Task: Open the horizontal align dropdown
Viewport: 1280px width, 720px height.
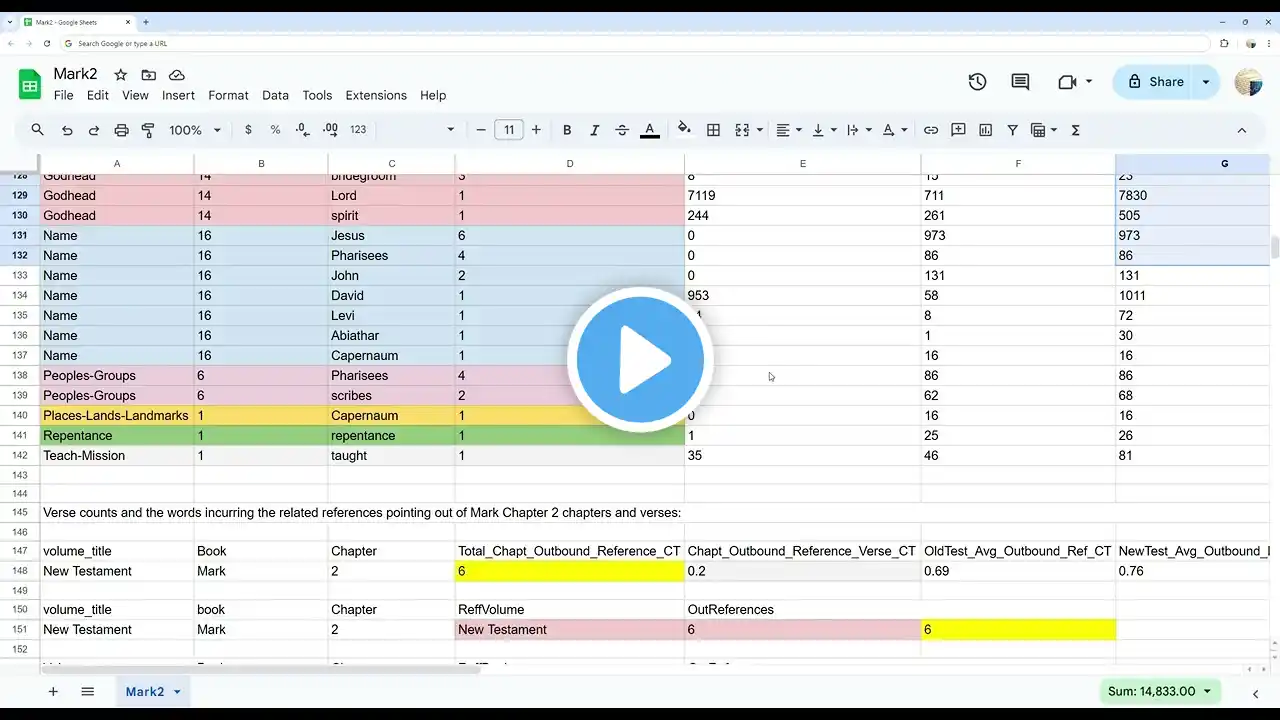Action: point(789,130)
